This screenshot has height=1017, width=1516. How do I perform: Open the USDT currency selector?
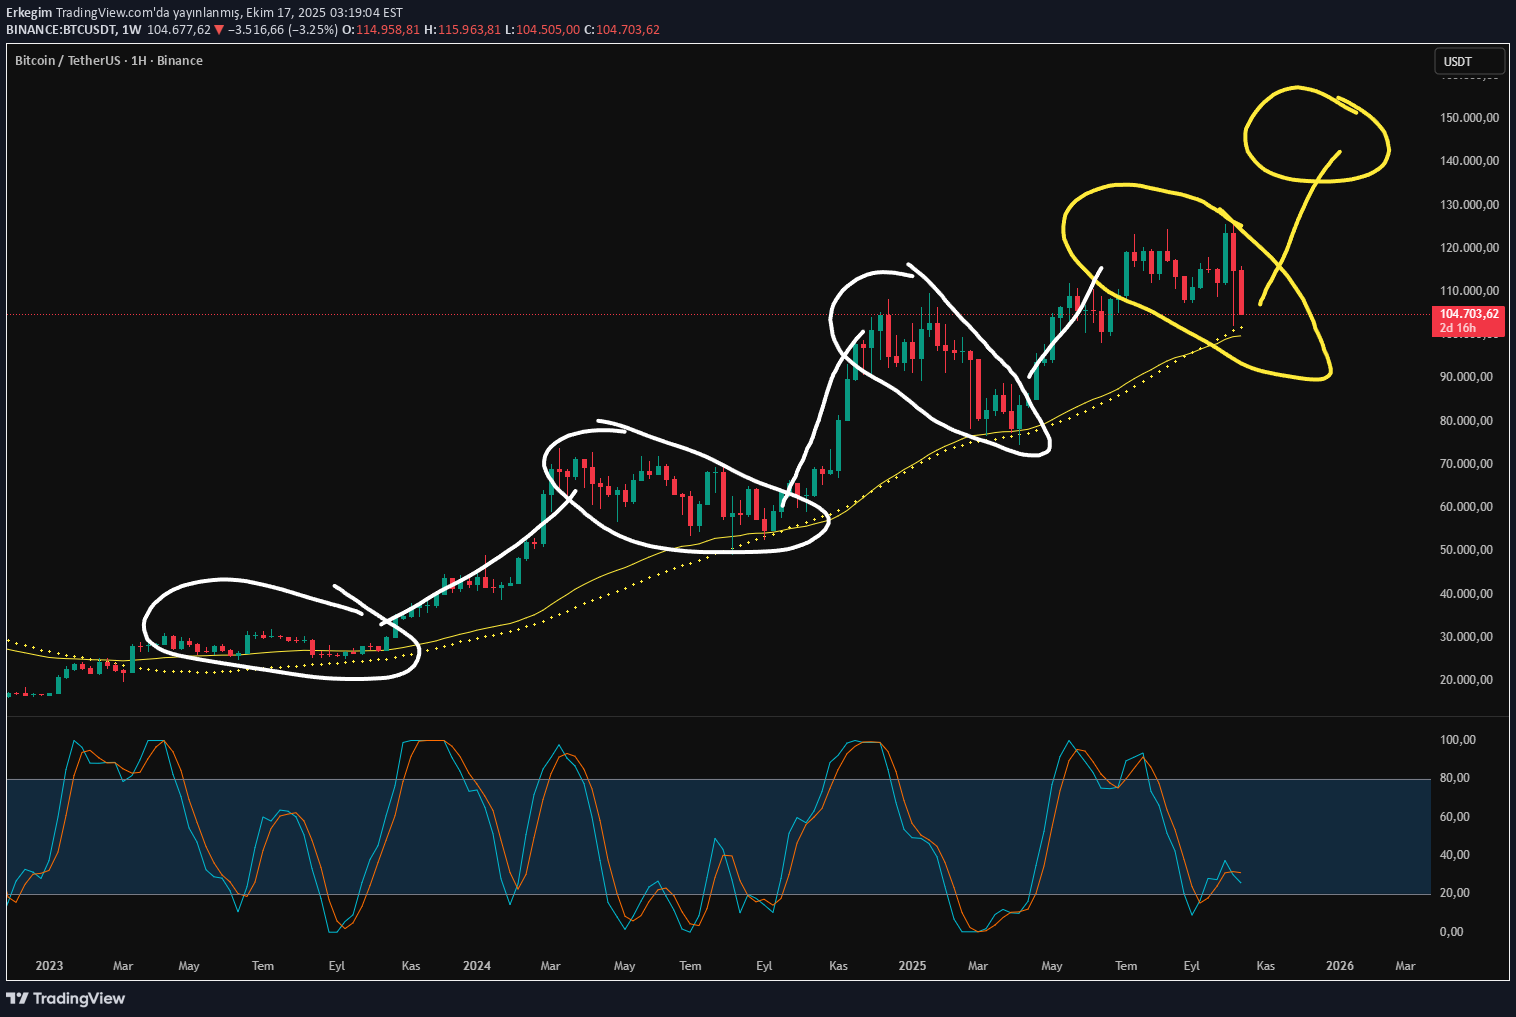[x=1468, y=61]
